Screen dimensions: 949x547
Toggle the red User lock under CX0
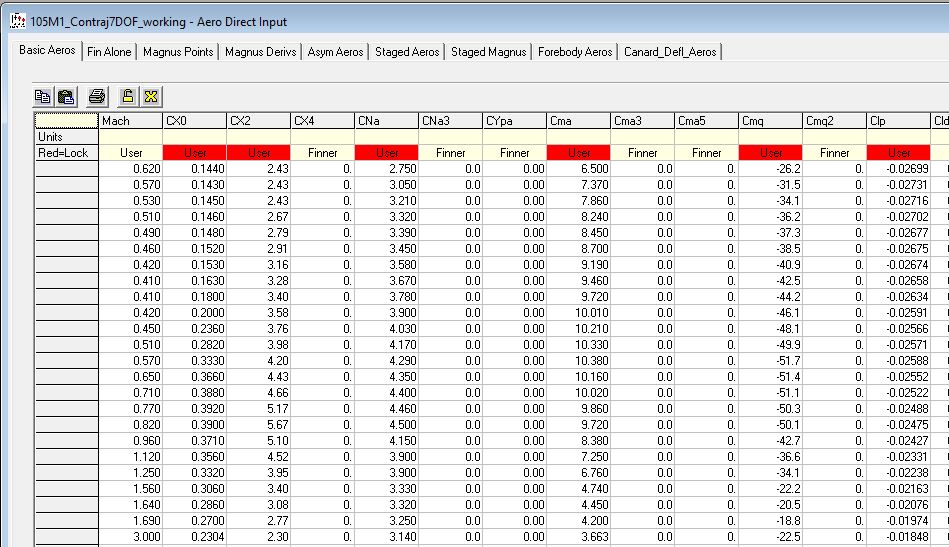[x=195, y=153]
